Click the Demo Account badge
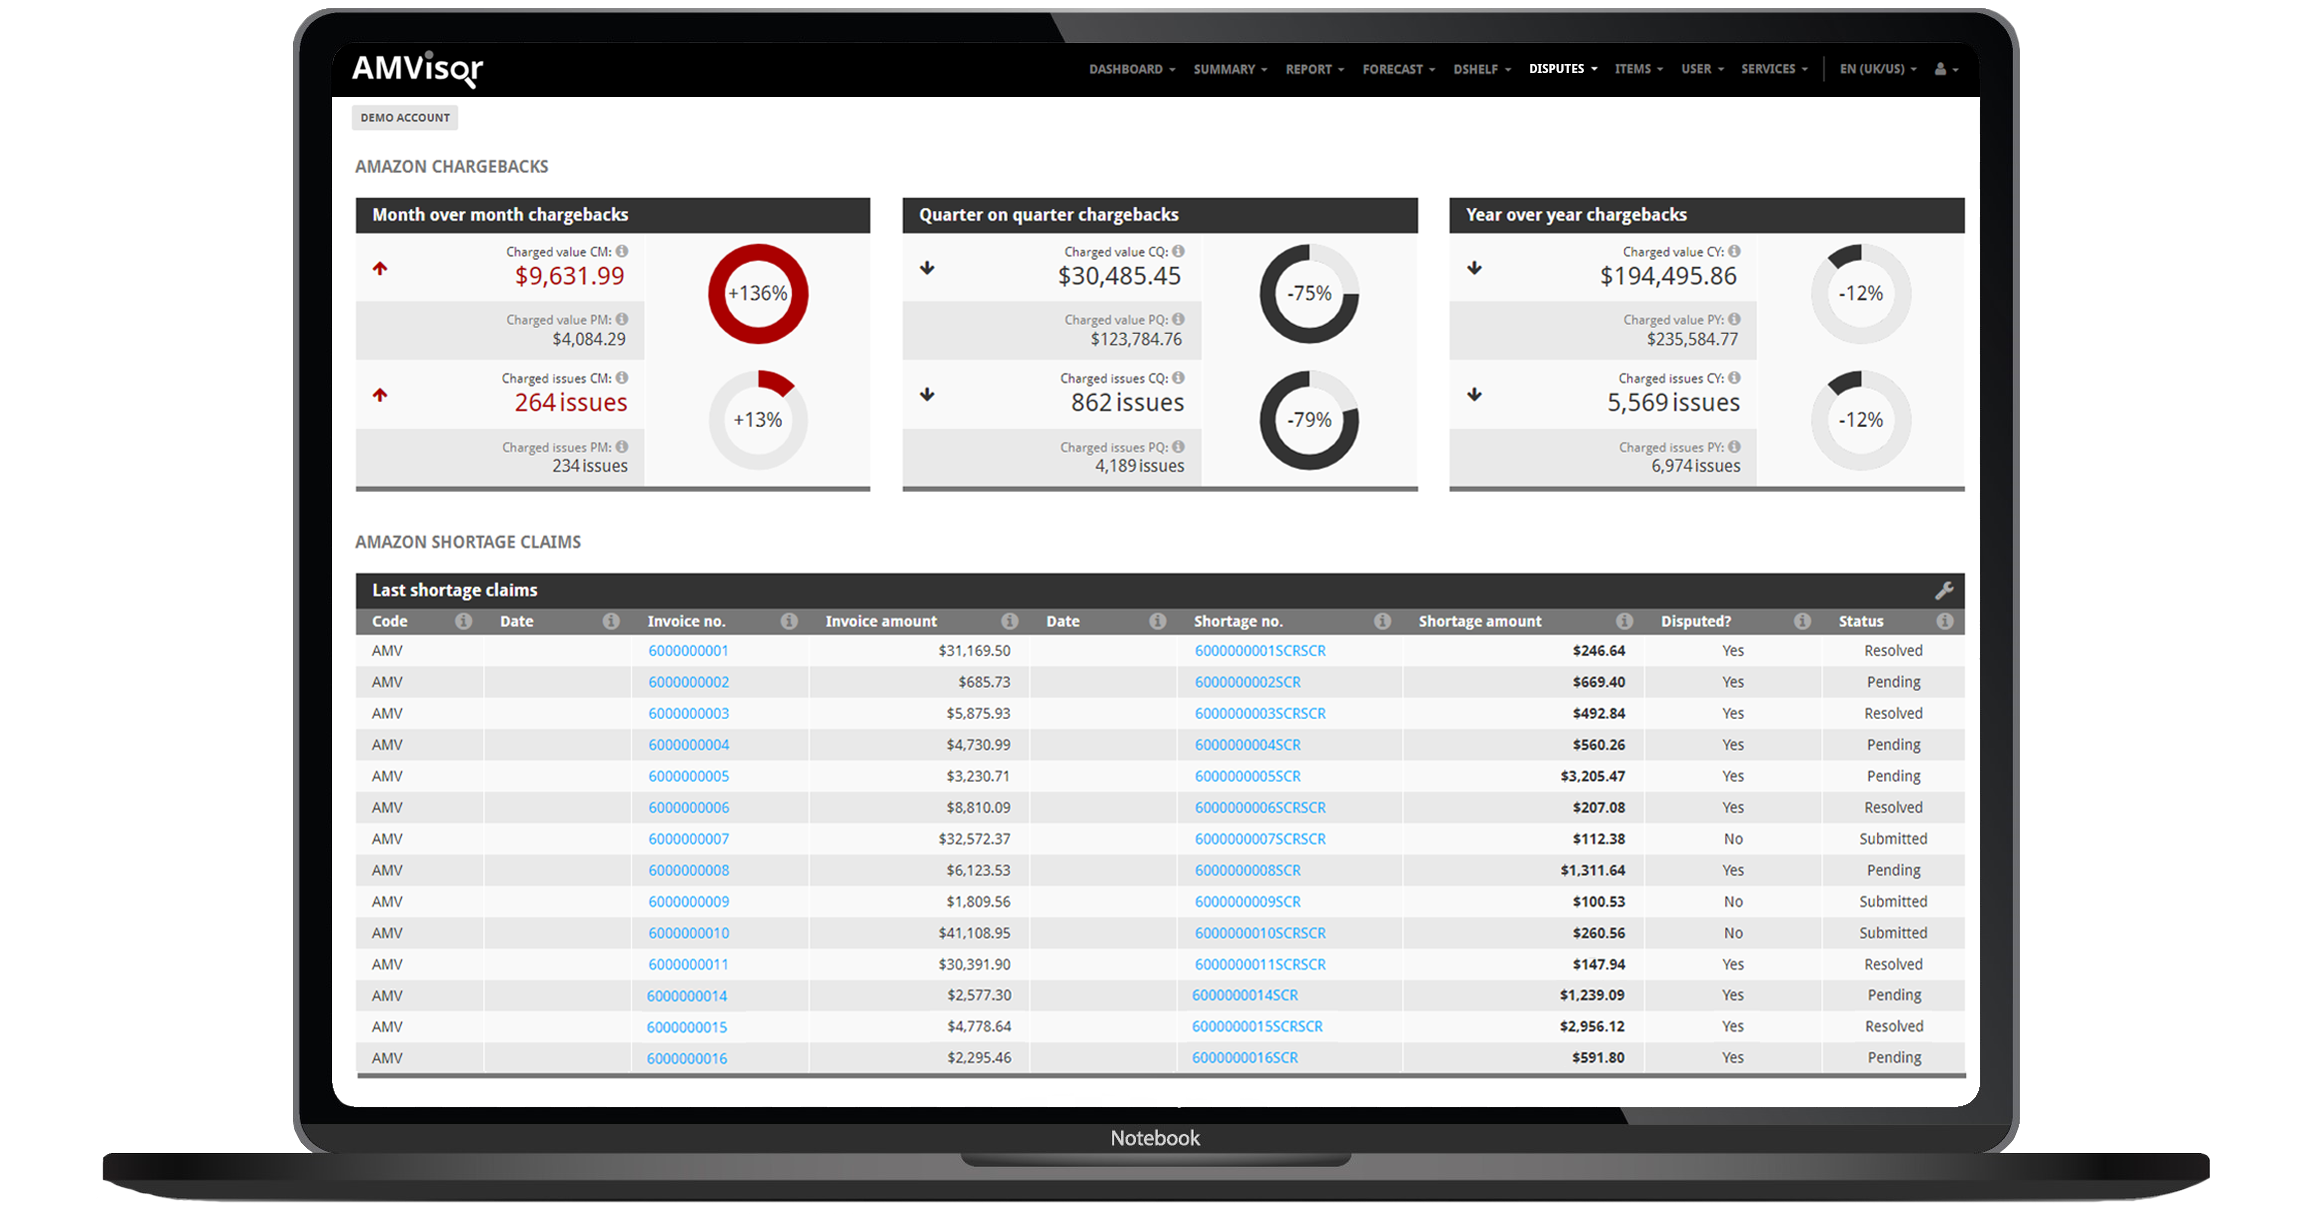This screenshot has height=1215, width=2306. pos(405,118)
